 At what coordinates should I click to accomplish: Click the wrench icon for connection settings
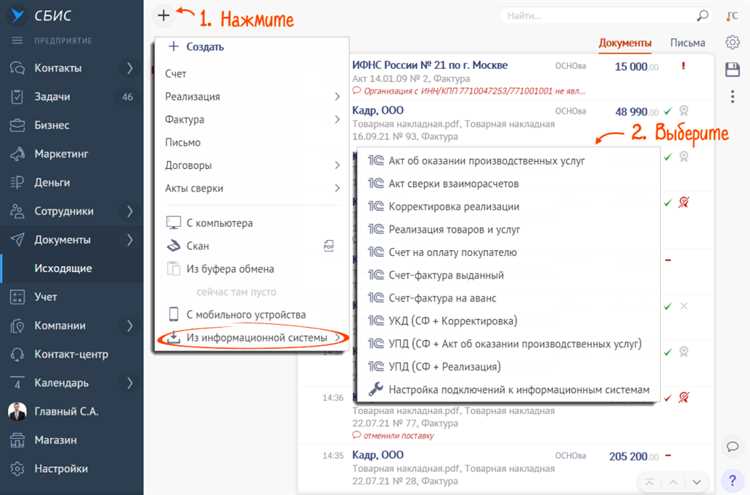tap(376, 389)
